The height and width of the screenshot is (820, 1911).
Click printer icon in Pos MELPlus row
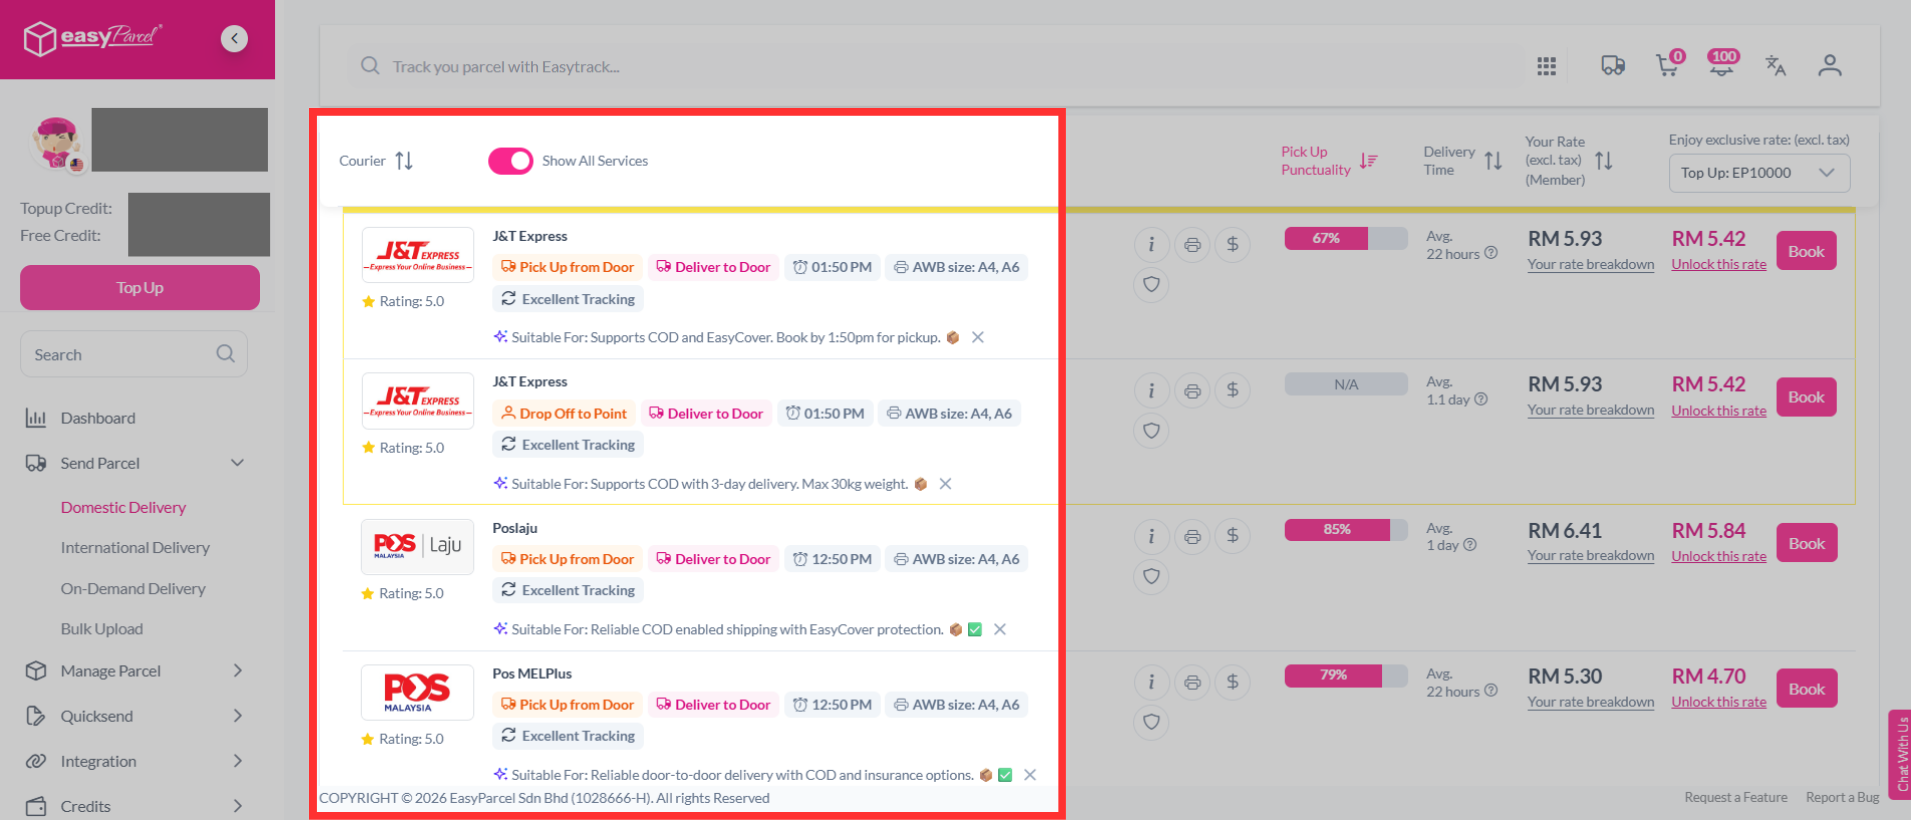pos(1192,682)
